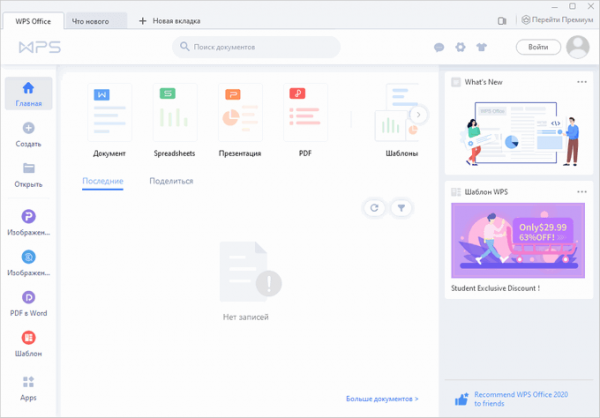Open Больше документов link
600x418 pixels.
tap(382, 399)
